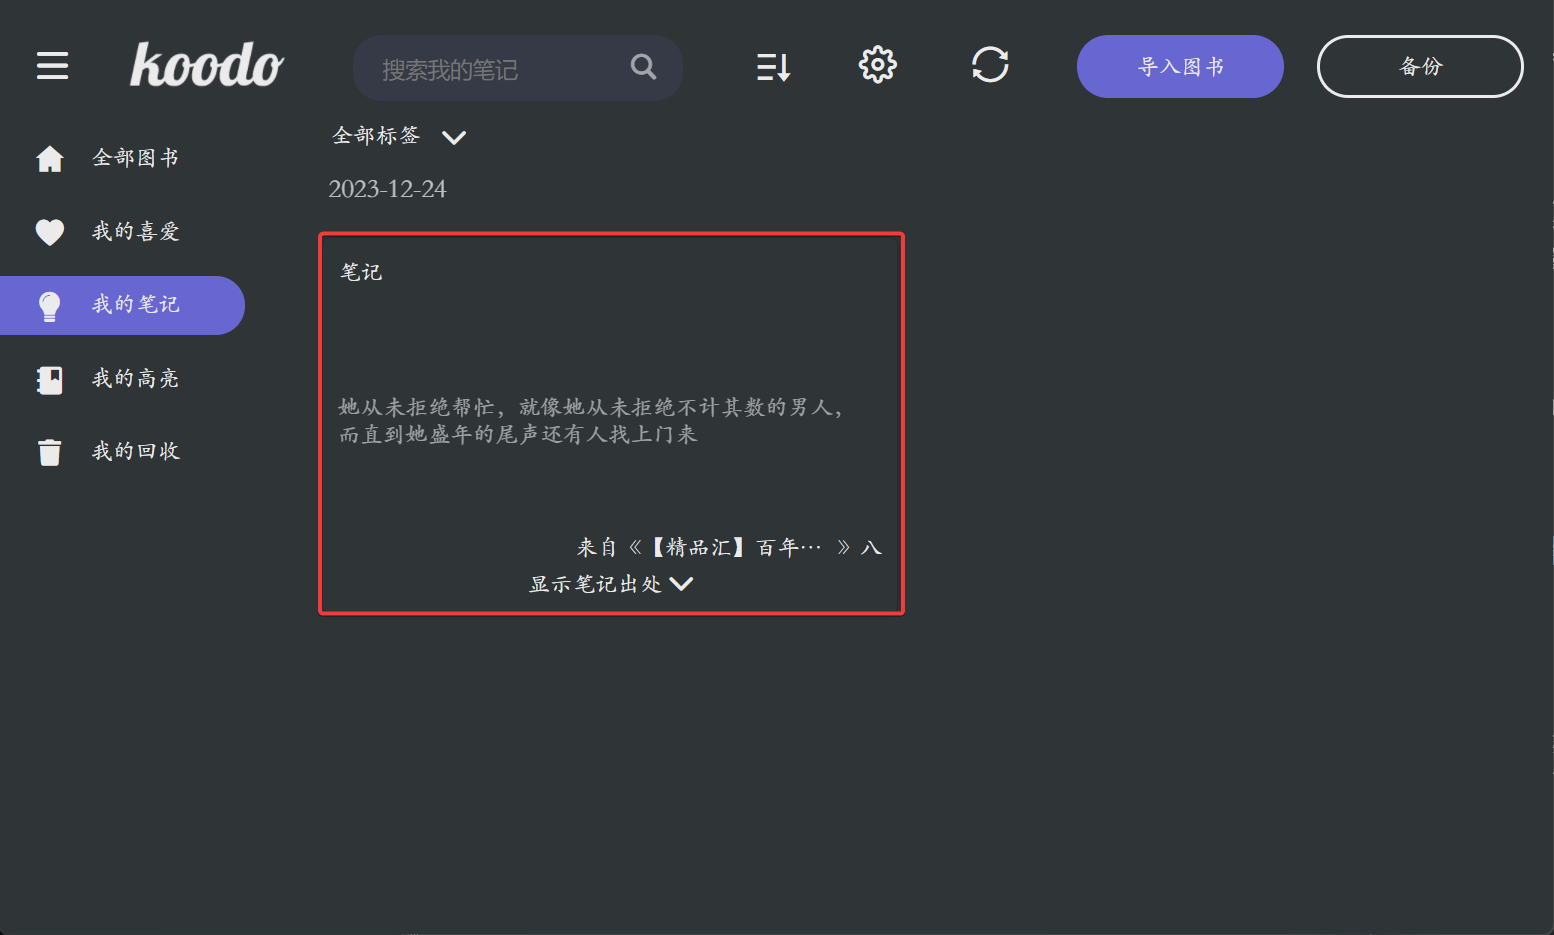Expand the 全部标签 dropdown arrow
The width and height of the screenshot is (1554, 935).
[x=454, y=137]
